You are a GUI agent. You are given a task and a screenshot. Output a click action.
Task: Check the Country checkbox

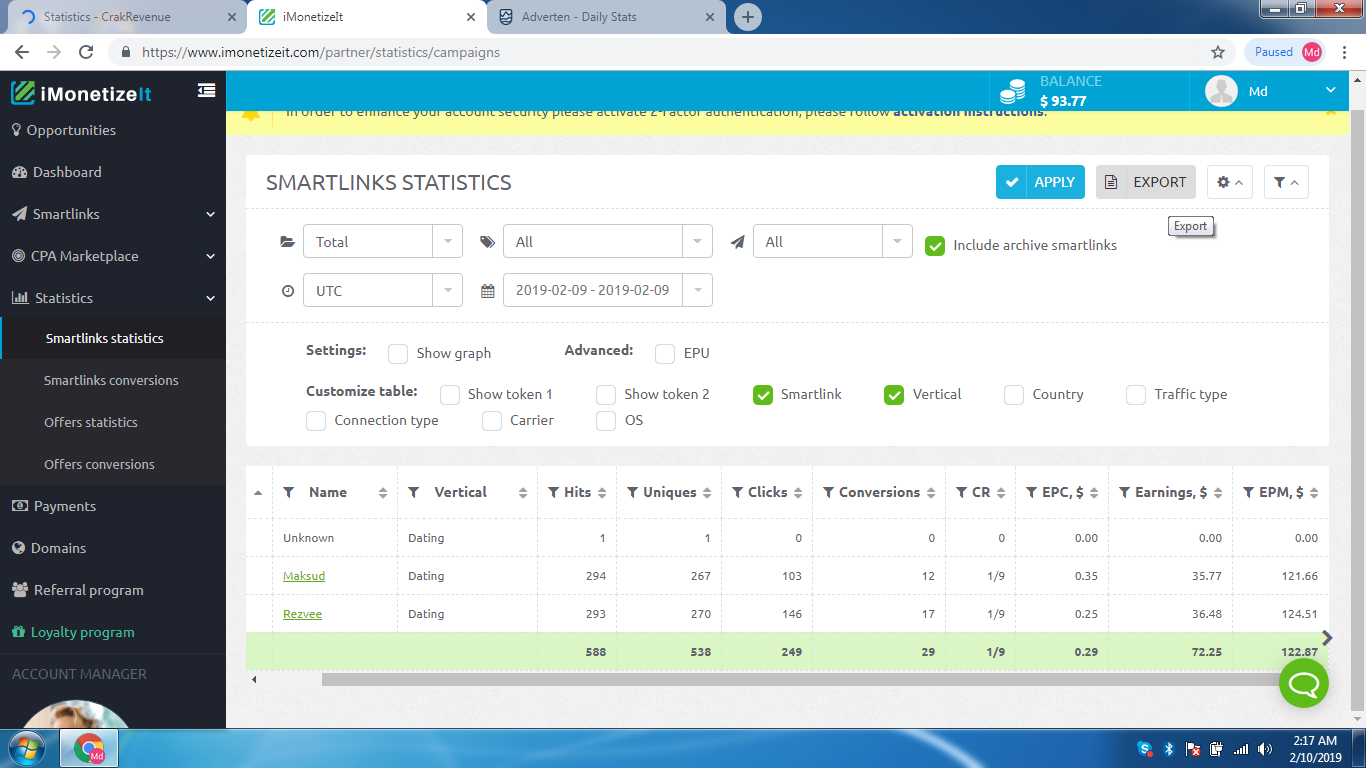click(1014, 394)
